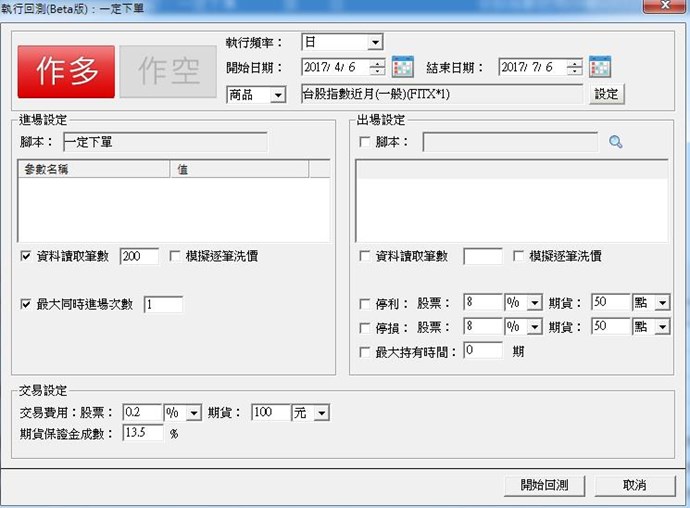
Task: Click the 期貨保證金成數 input field
Action: pyautogui.click(x=143, y=433)
